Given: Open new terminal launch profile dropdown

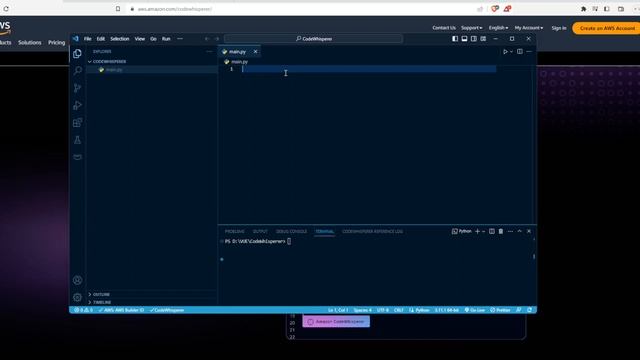Looking at the screenshot, I should point(484,231).
